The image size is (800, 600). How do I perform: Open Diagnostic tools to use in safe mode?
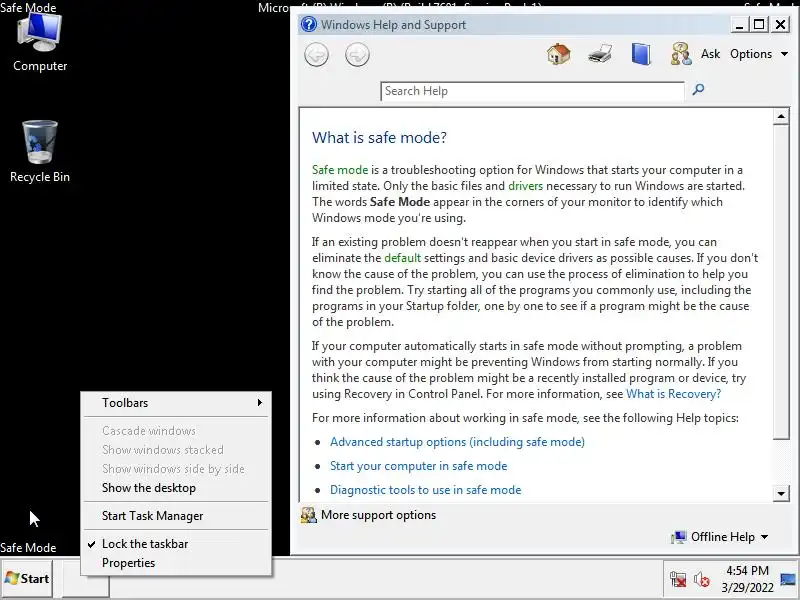tap(426, 490)
